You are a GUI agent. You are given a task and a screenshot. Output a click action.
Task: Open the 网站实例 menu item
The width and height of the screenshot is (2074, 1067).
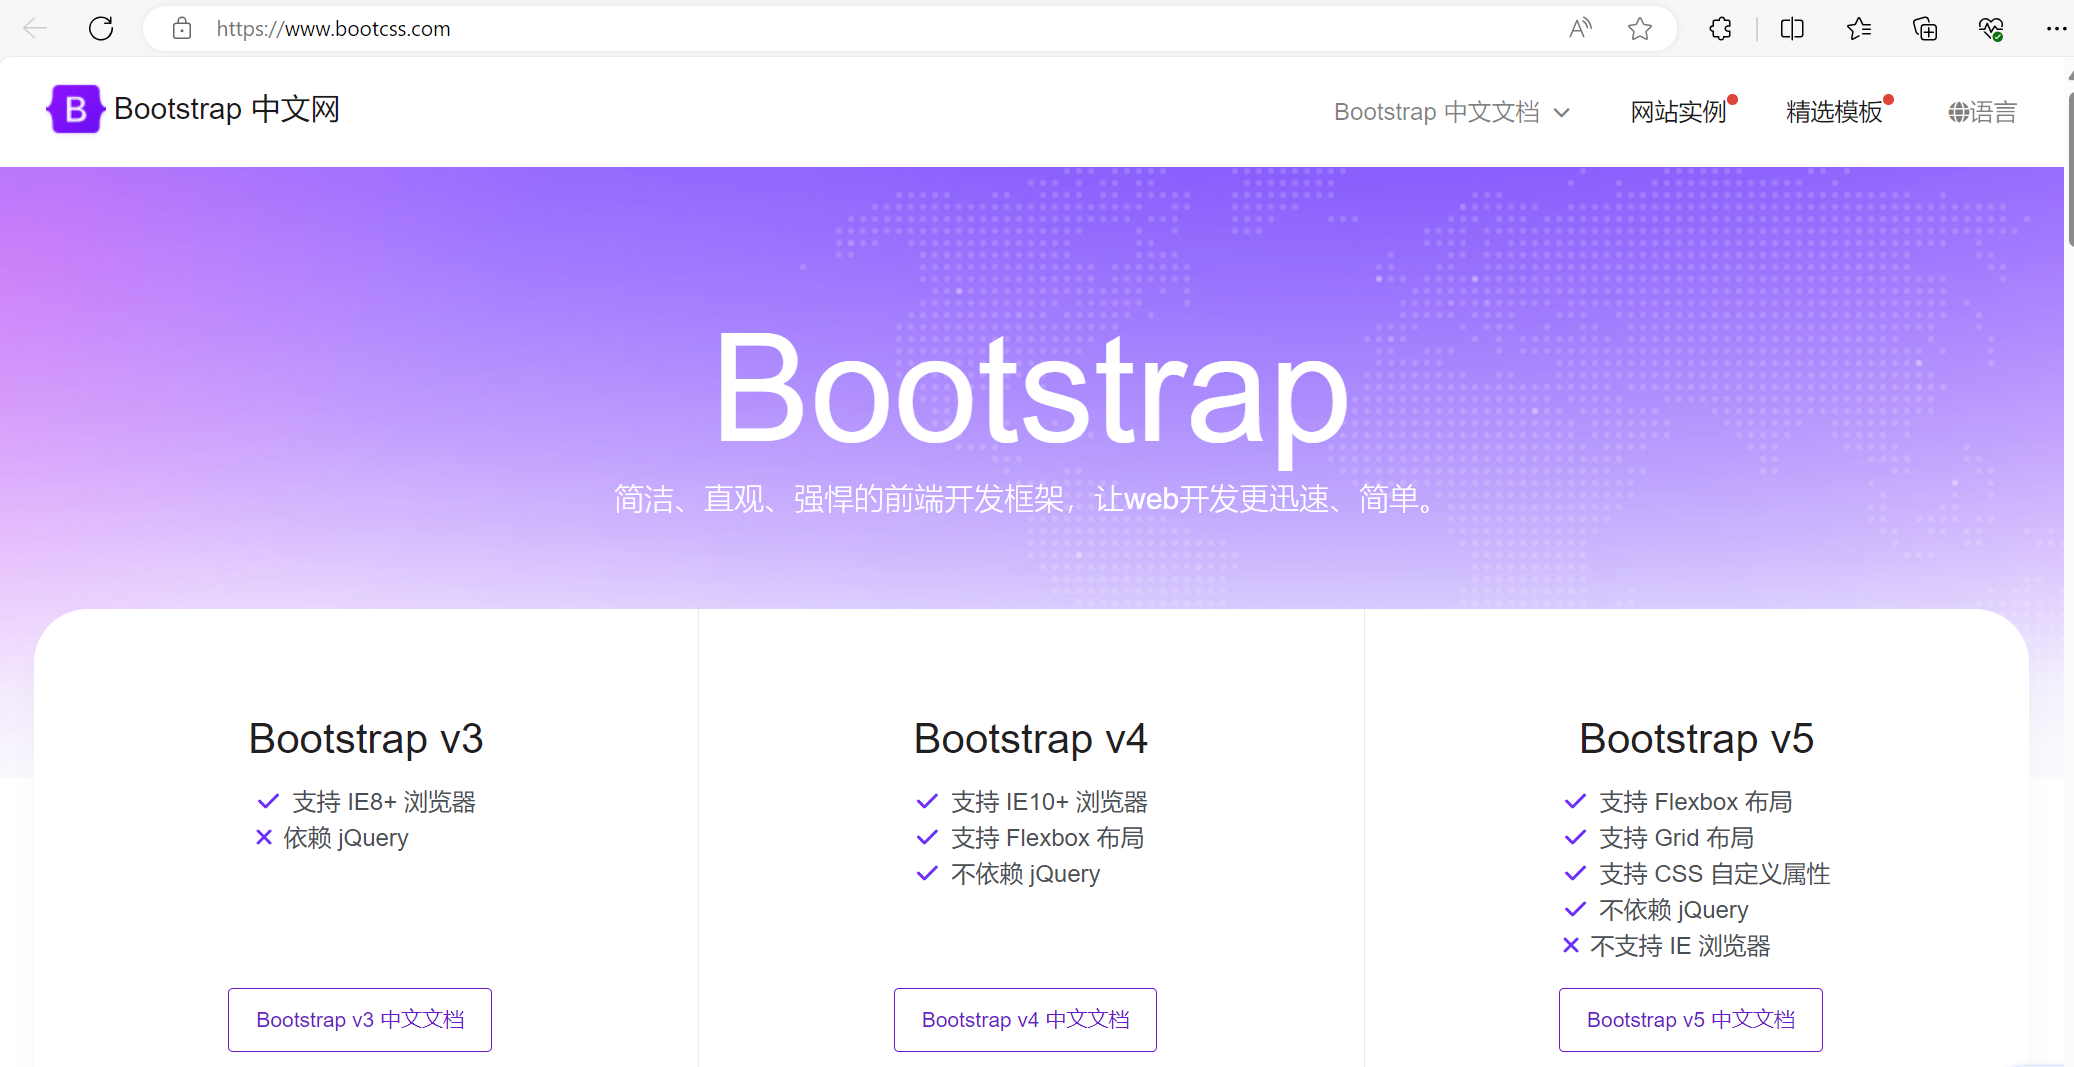click(1679, 111)
